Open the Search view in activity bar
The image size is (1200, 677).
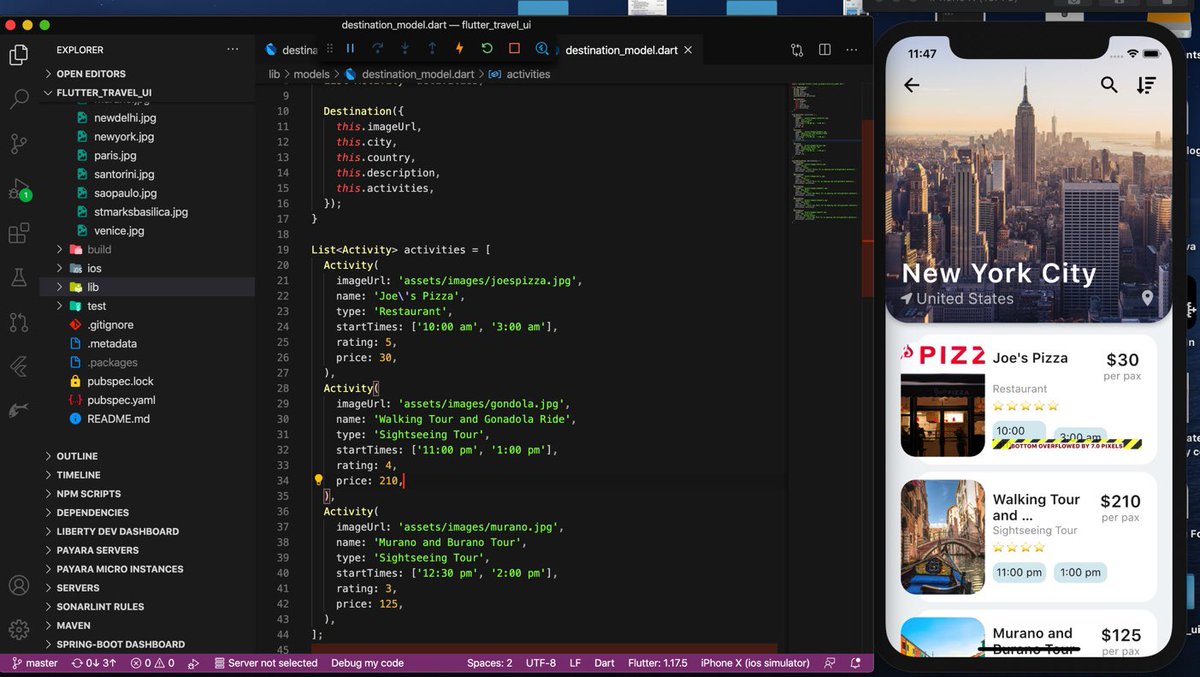point(19,99)
